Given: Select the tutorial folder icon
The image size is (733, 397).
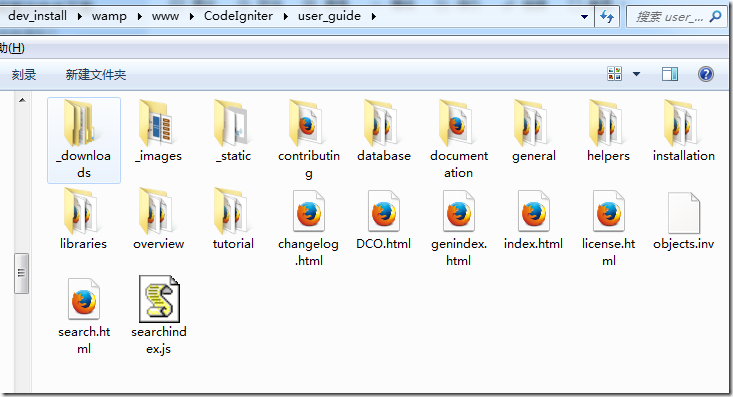Looking at the screenshot, I should click(x=231, y=211).
